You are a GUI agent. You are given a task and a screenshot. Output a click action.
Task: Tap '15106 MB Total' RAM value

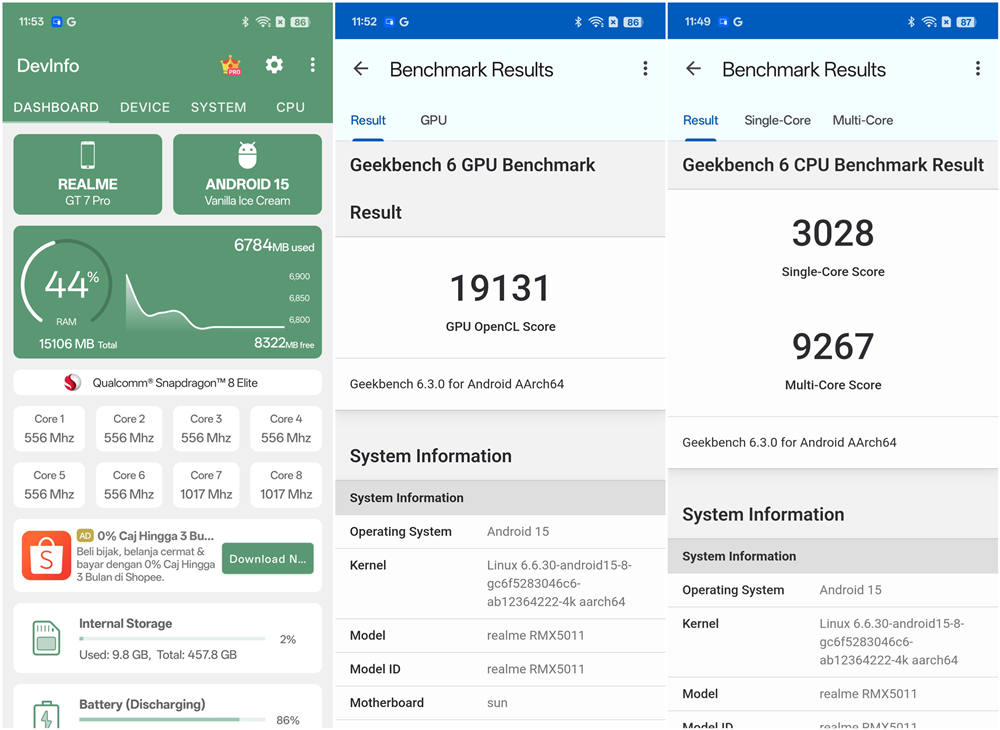click(78, 344)
